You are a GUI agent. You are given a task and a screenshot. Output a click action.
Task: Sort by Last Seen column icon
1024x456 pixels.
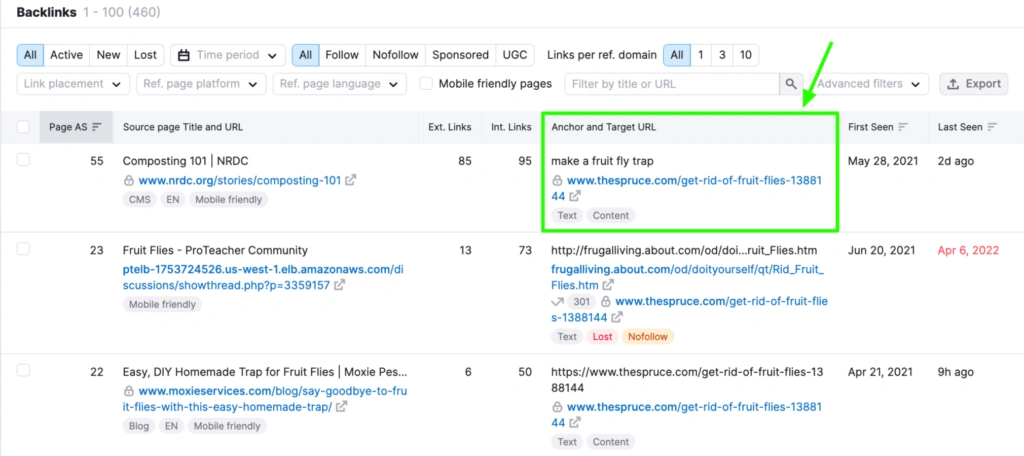tap(992, 127)
